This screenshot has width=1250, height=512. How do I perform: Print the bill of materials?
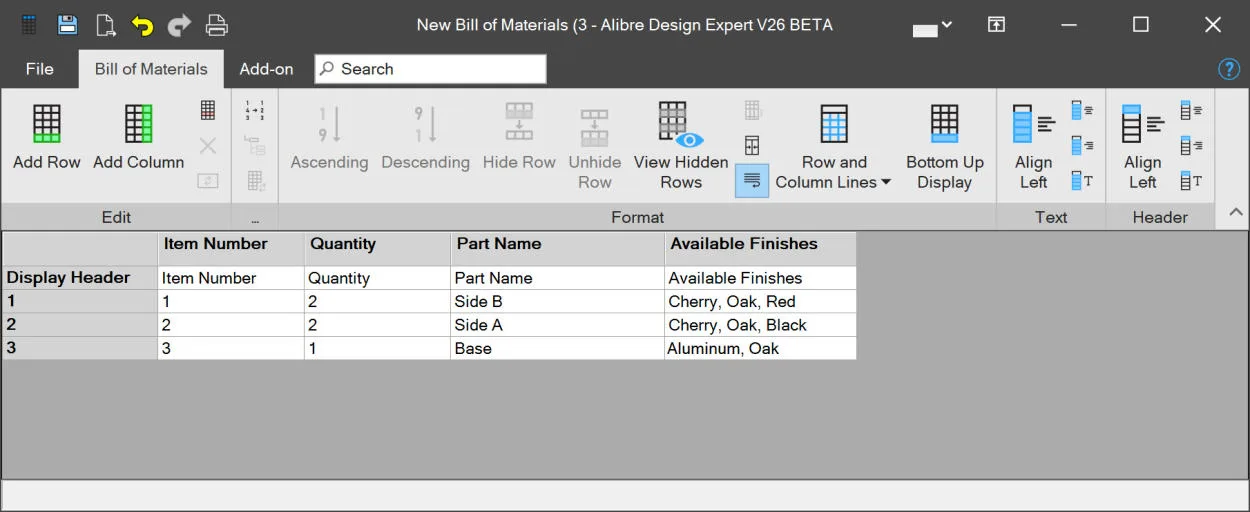[216, 25]
